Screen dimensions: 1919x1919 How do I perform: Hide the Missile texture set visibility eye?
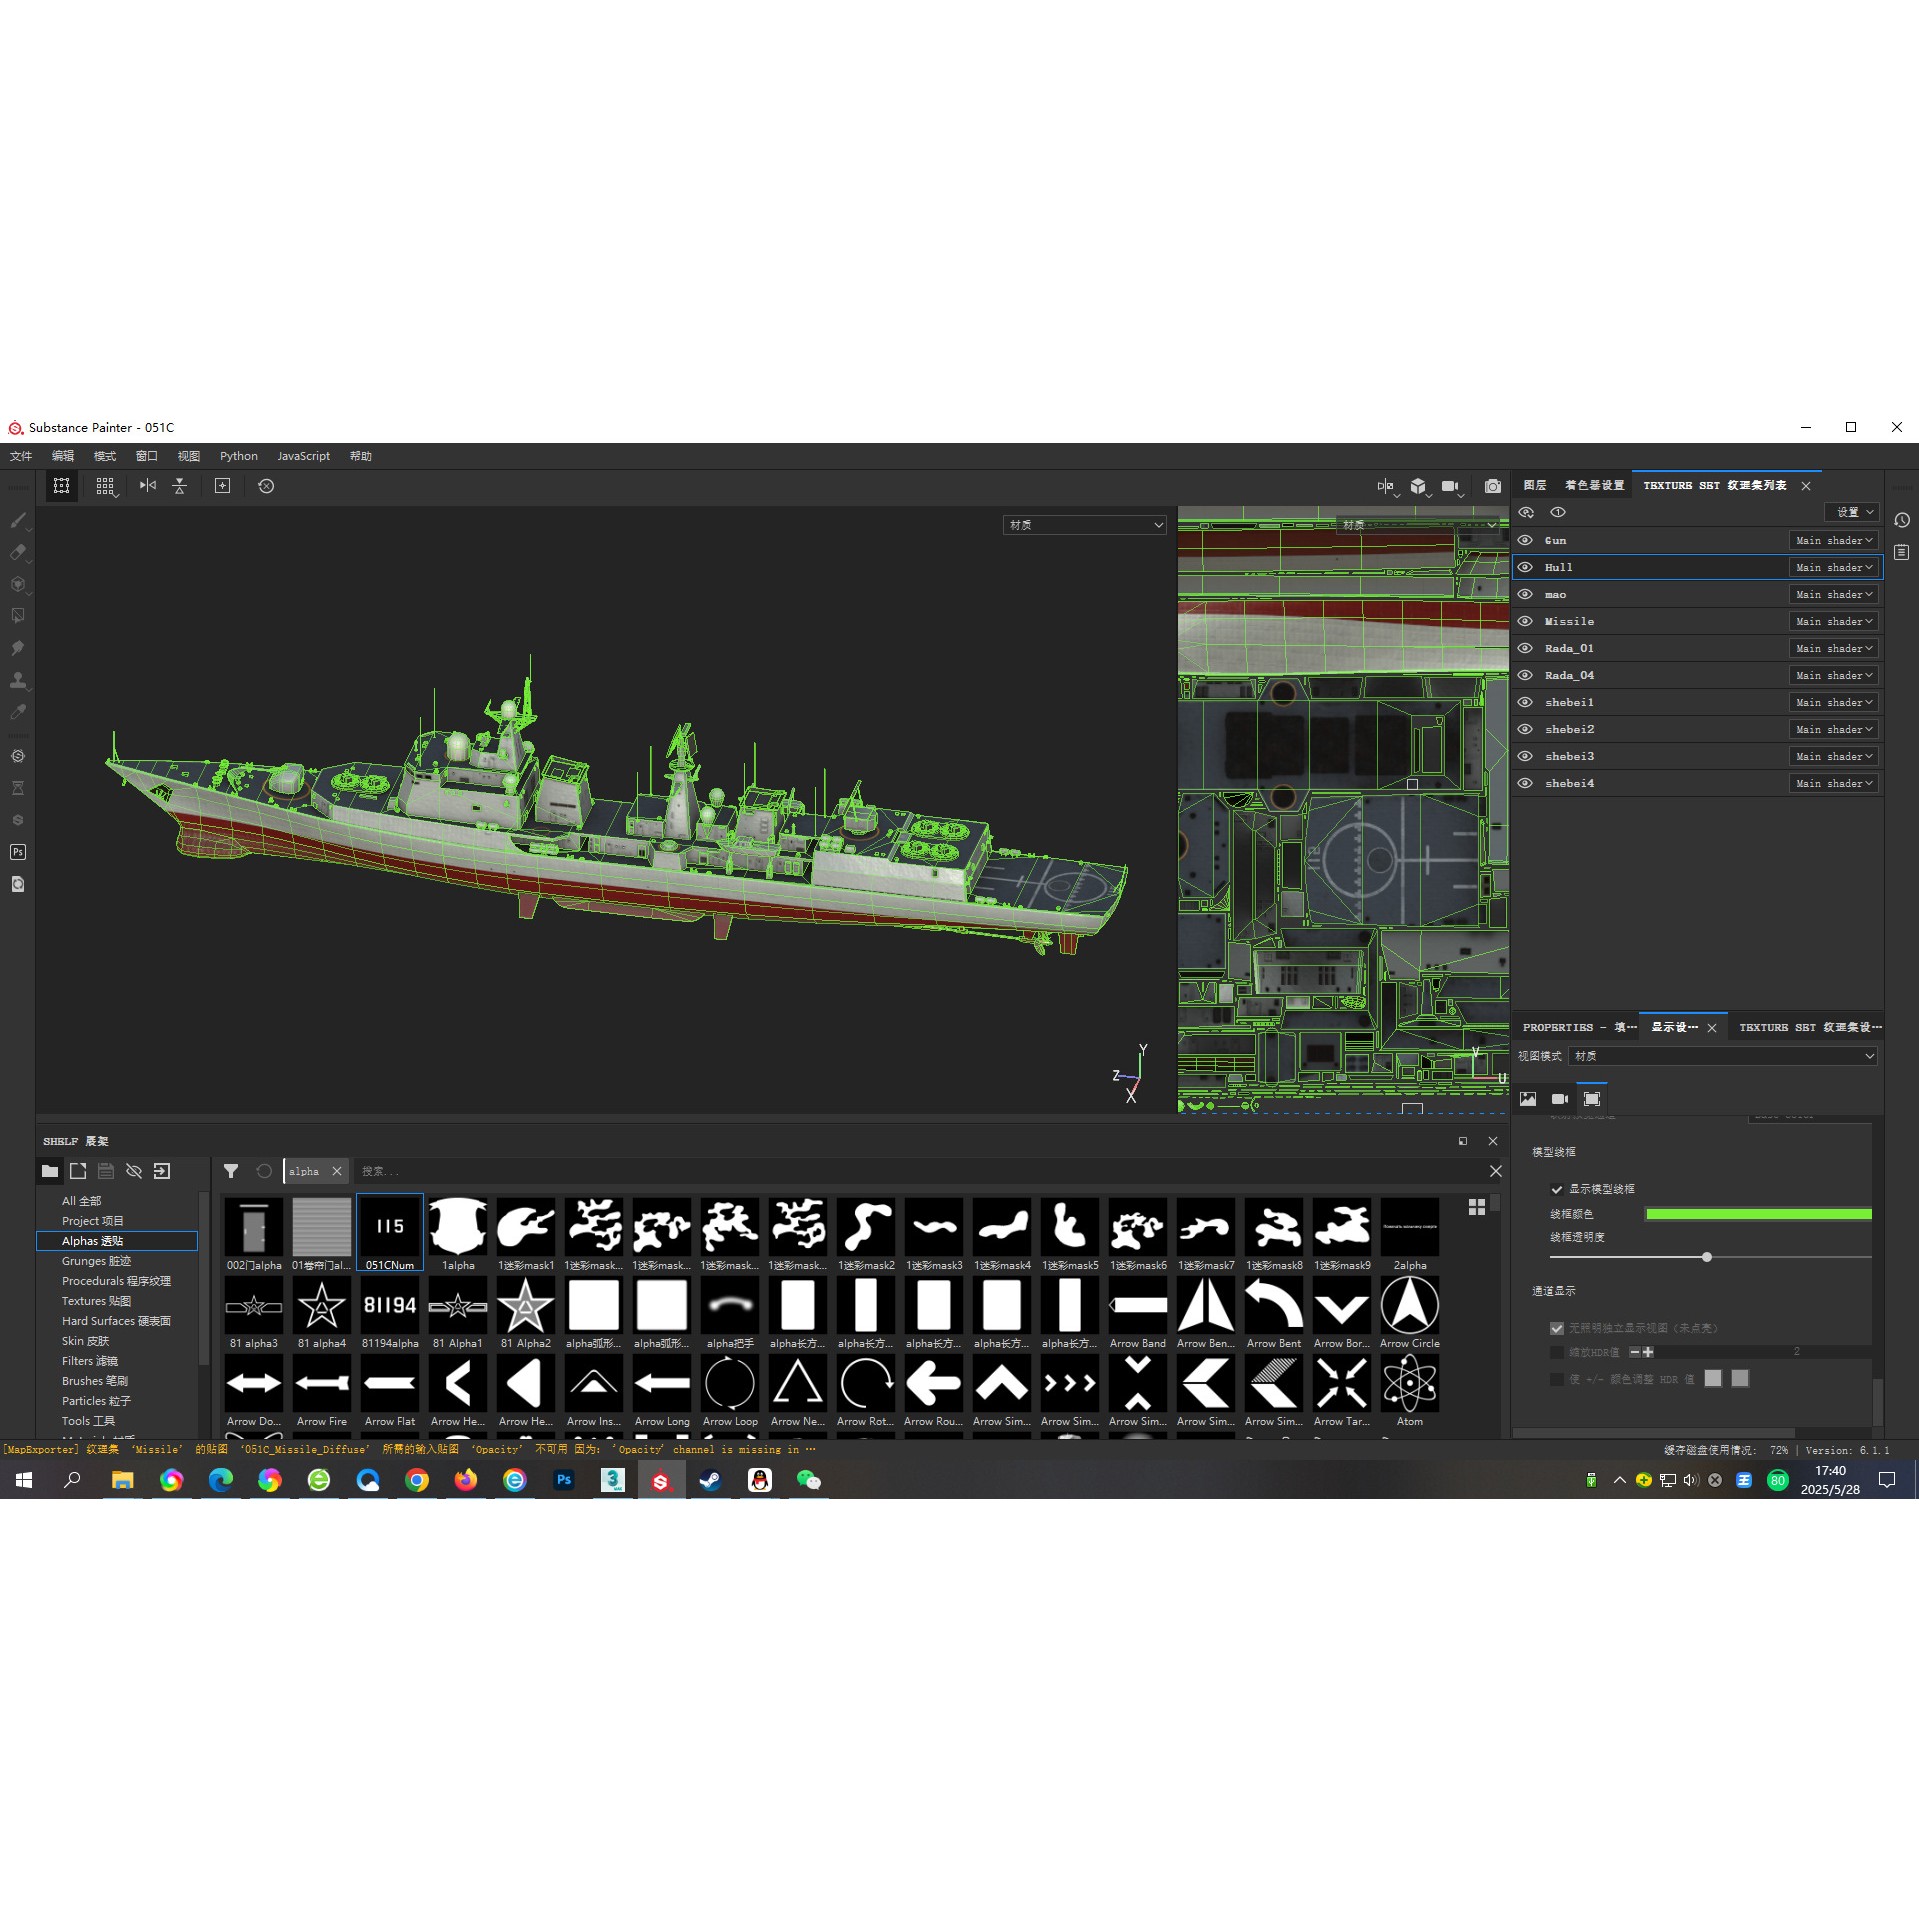(1524, 621)
